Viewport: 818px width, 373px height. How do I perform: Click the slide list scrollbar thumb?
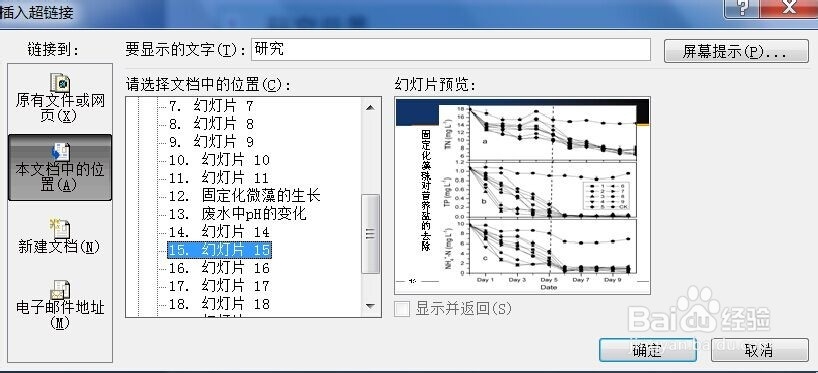point(370,234)
